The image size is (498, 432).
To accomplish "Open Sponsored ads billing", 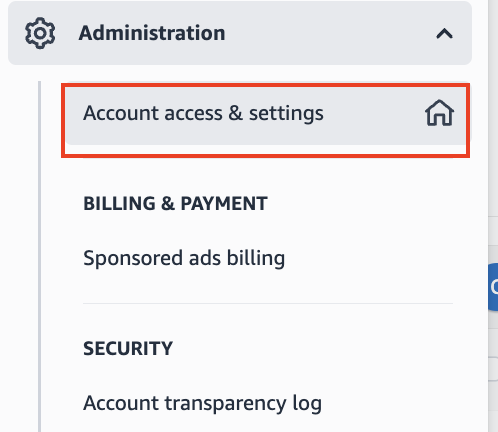I will point(184,258).
